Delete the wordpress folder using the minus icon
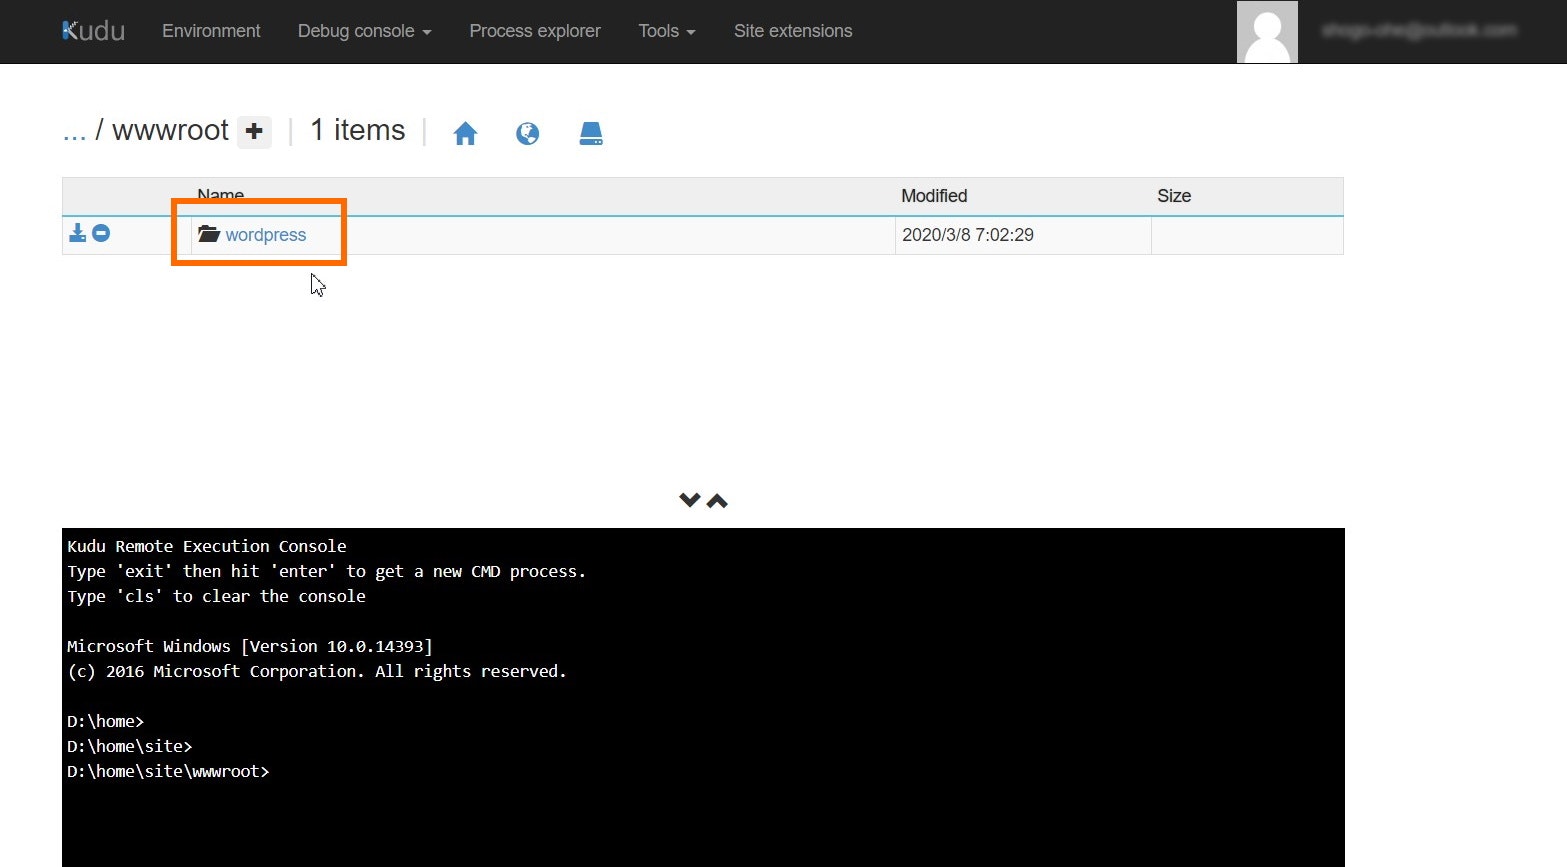1567x867 pixels. 101,233
